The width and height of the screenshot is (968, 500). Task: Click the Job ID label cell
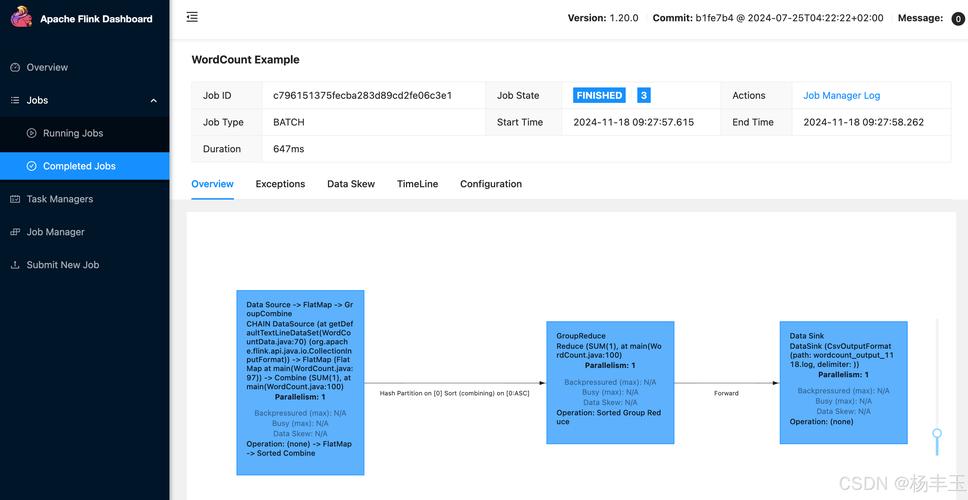[227, 96]
